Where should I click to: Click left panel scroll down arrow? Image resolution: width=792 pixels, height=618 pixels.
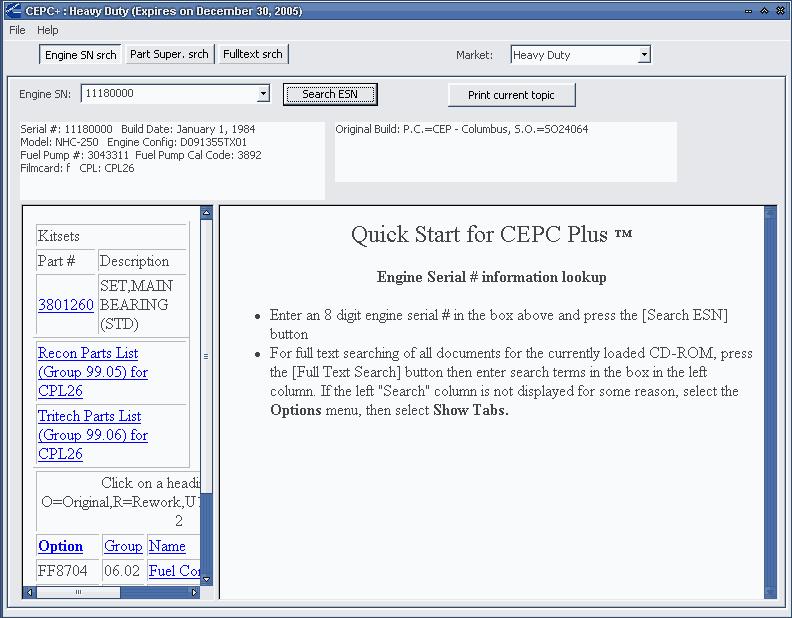point(206,579)
